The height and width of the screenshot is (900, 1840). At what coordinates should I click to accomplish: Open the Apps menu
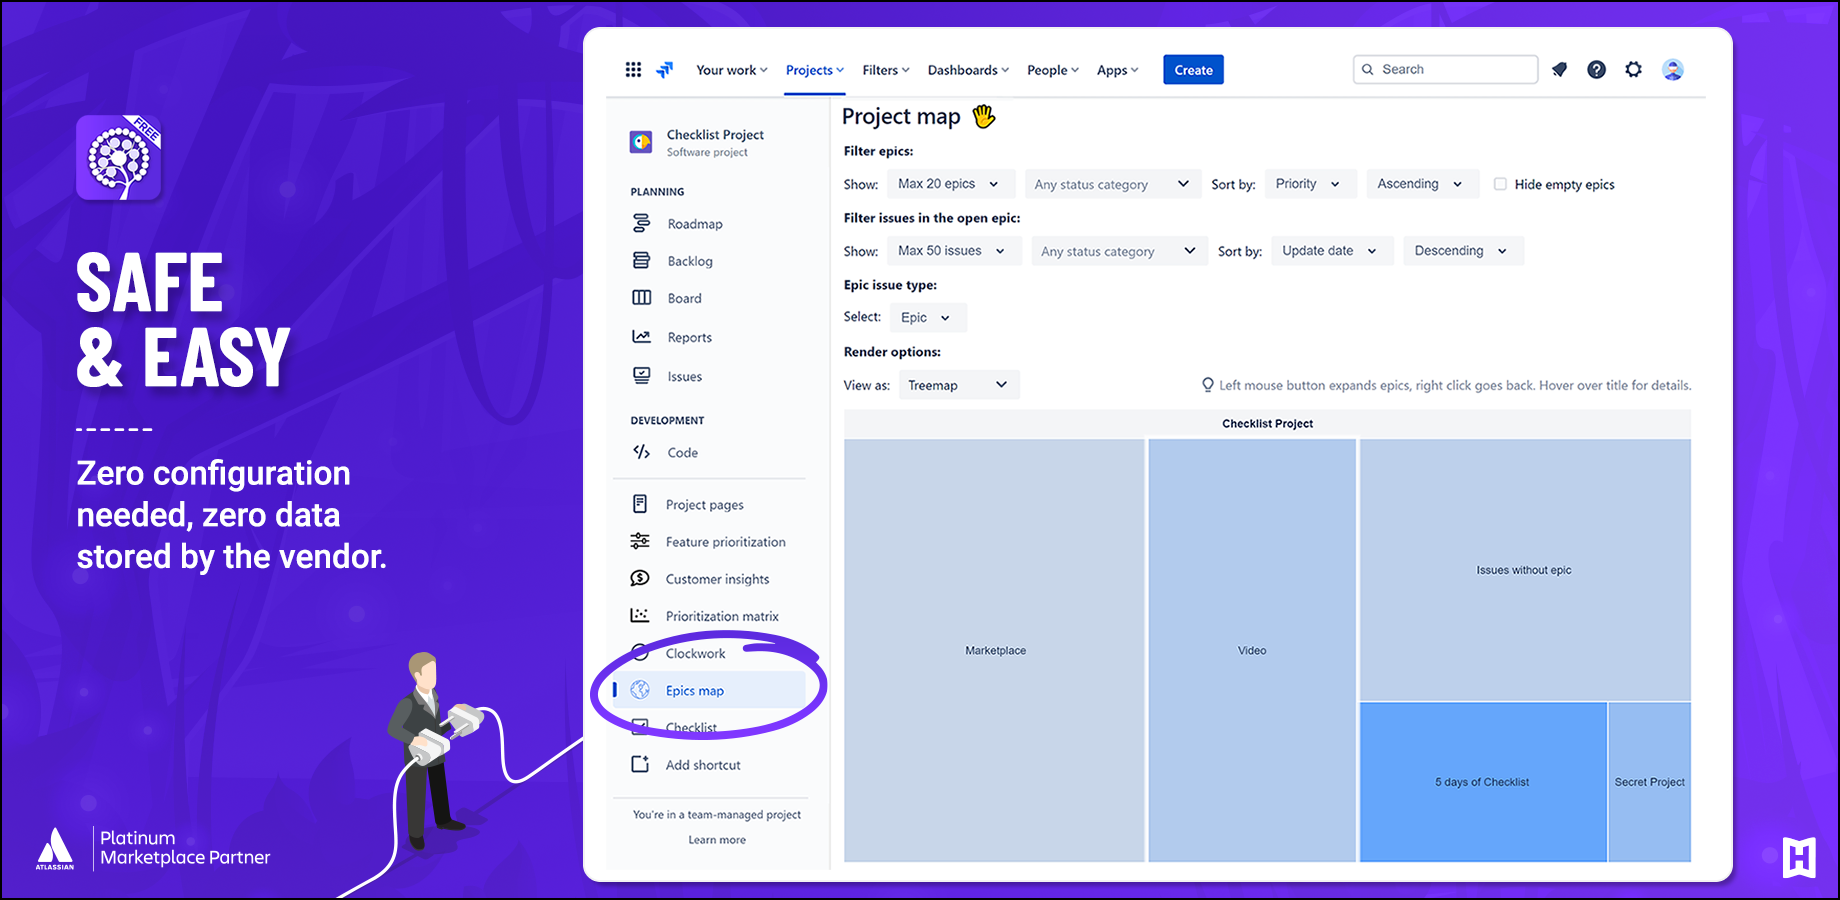point(1117,70)
